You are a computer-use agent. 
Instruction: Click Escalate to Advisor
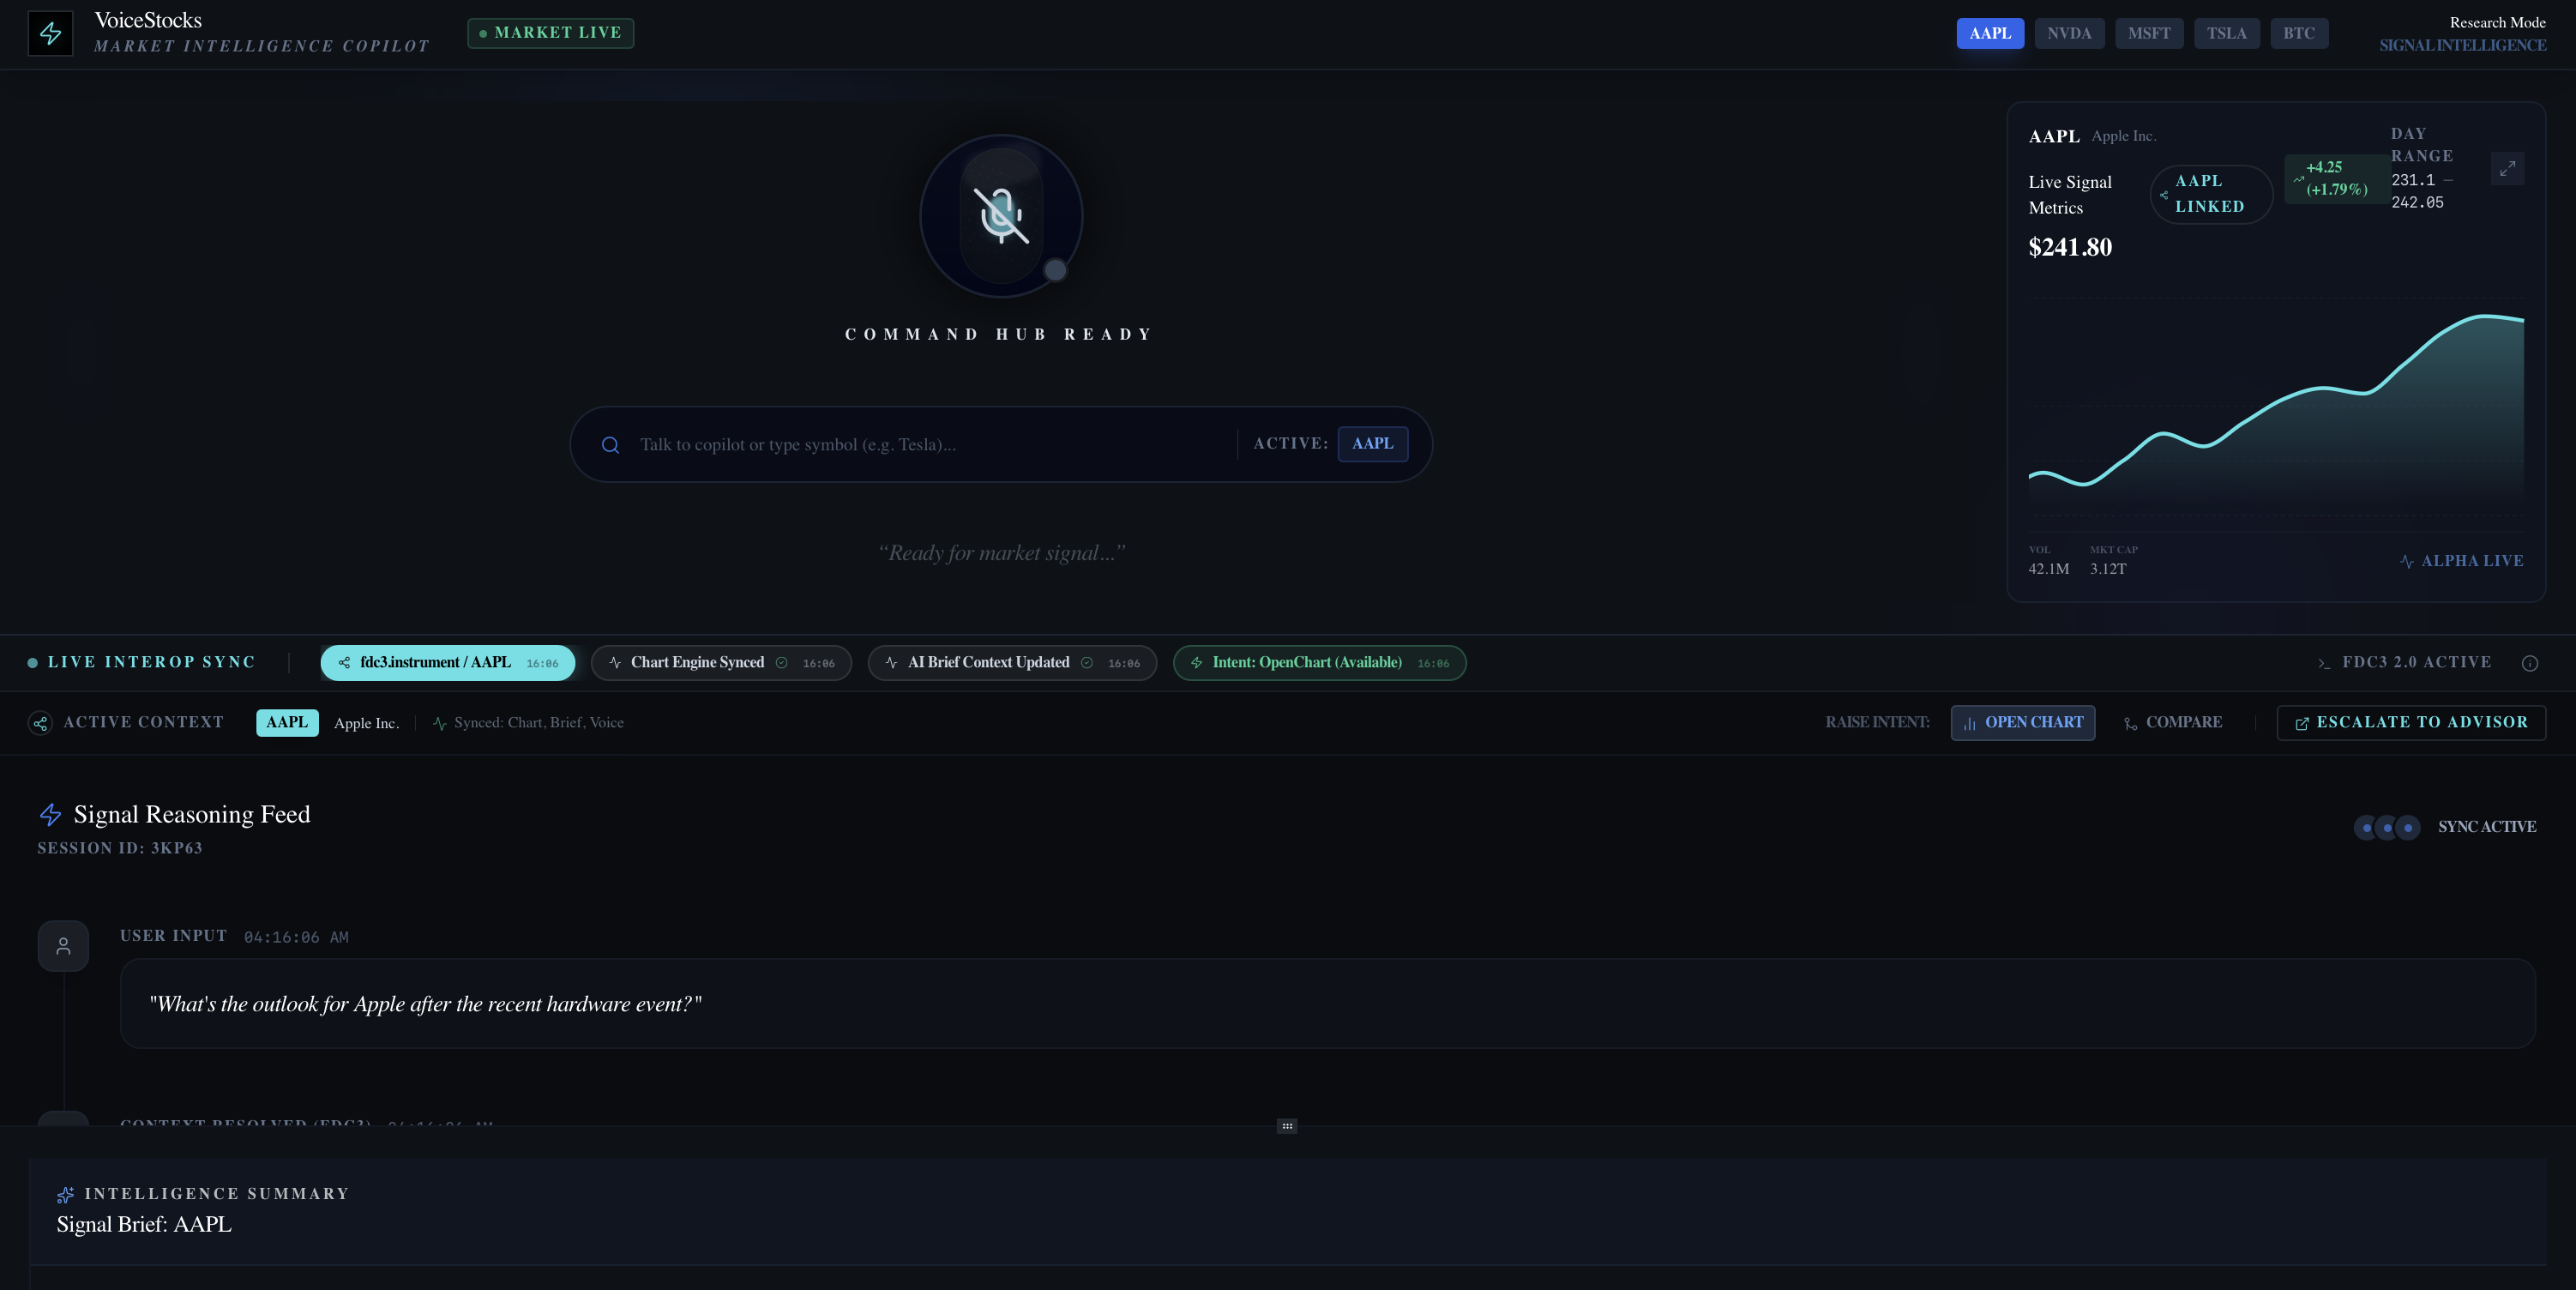pos(2411,722)
